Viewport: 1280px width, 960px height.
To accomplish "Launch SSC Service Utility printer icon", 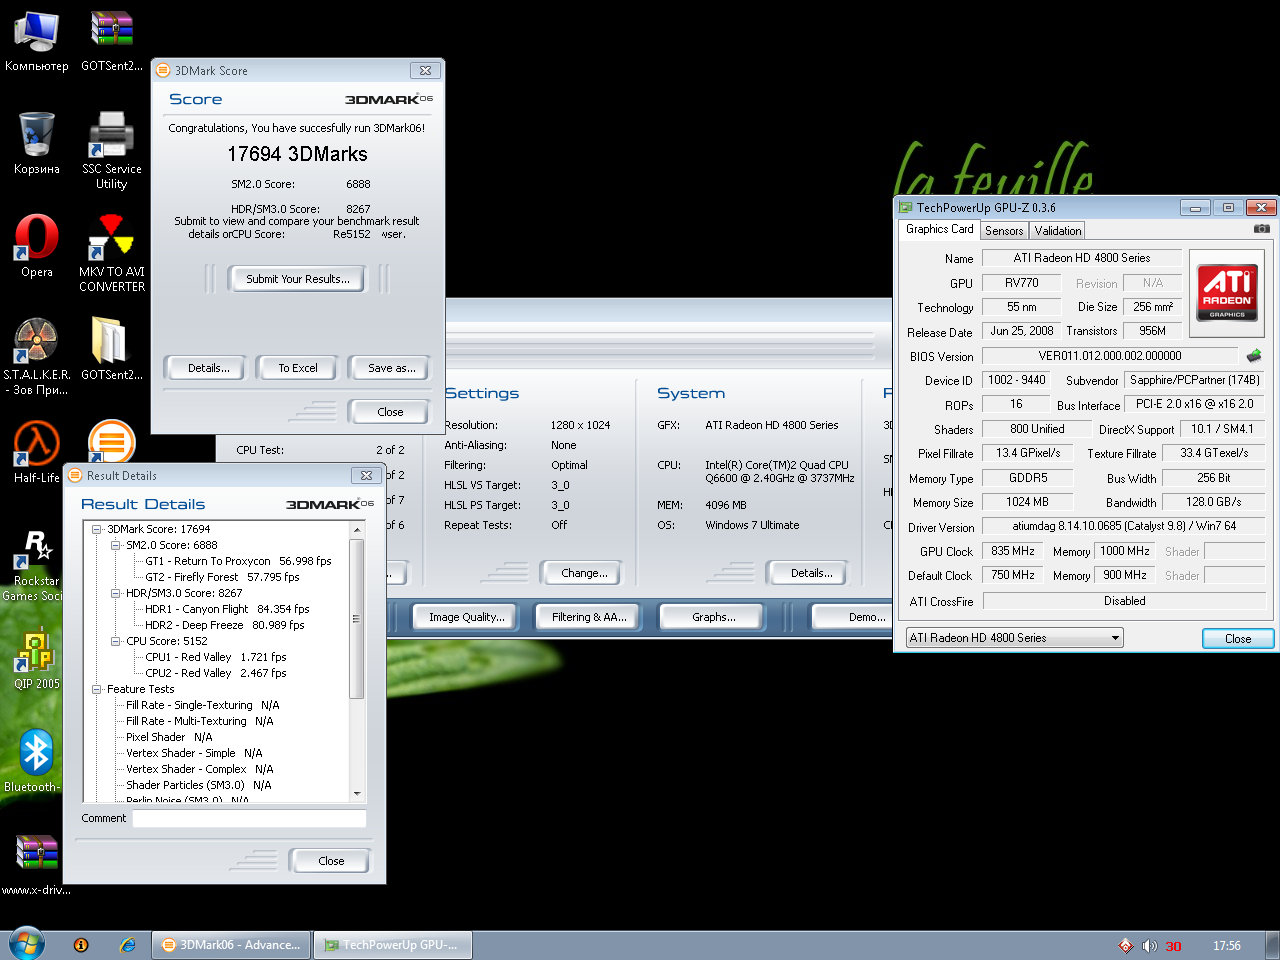I will [x=111, y=150].
